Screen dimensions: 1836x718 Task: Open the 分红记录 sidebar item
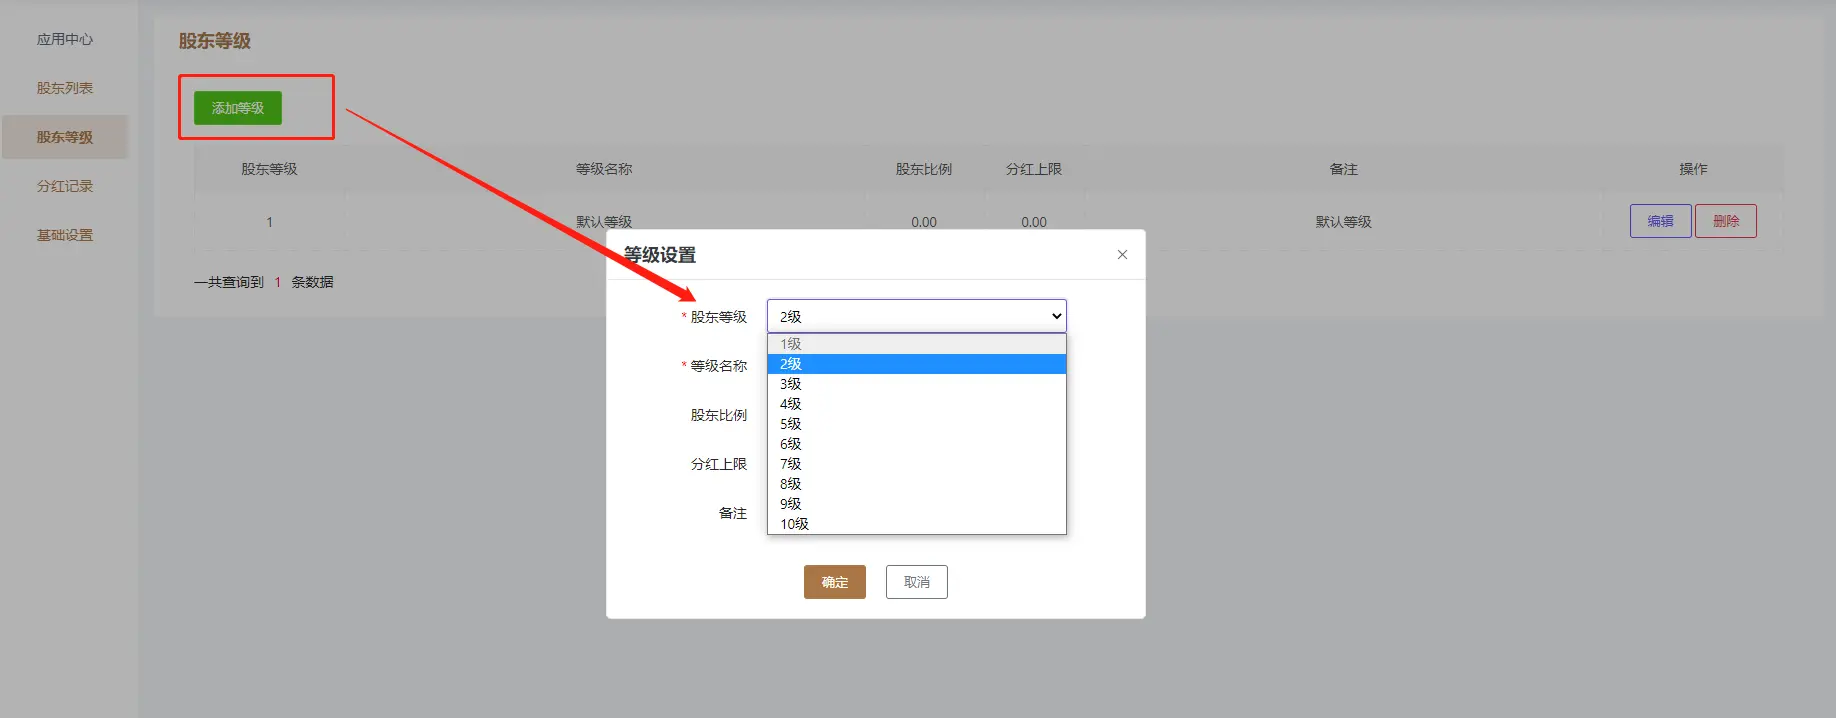65,186
